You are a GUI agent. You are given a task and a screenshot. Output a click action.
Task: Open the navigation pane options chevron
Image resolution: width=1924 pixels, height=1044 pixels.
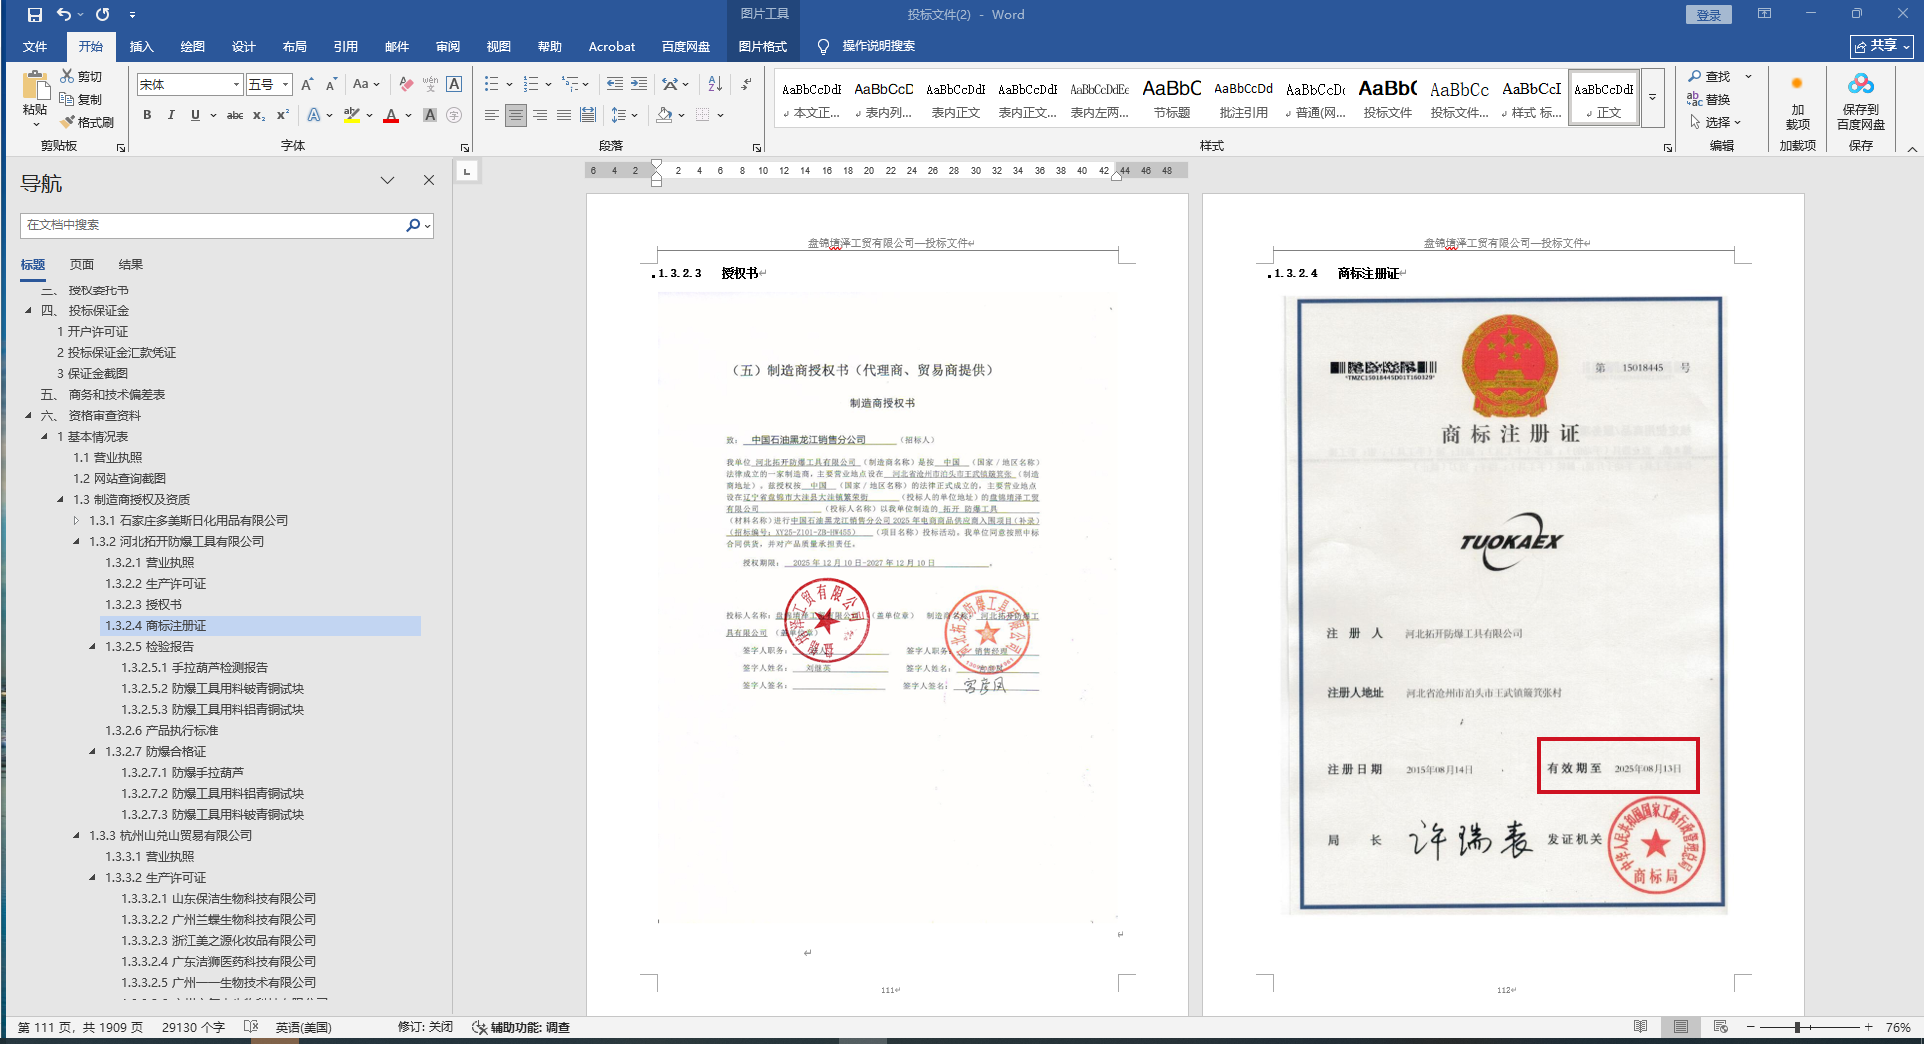387,181
